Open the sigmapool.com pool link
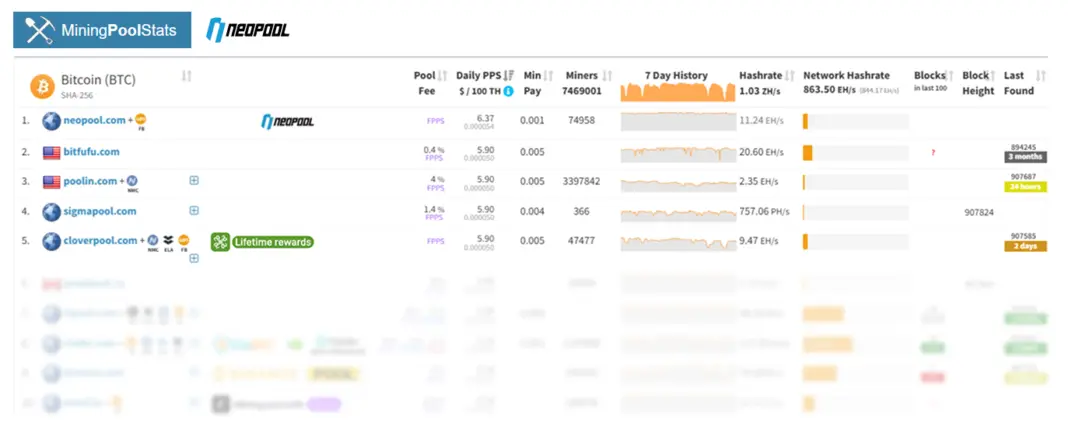 tap(100, 211)
